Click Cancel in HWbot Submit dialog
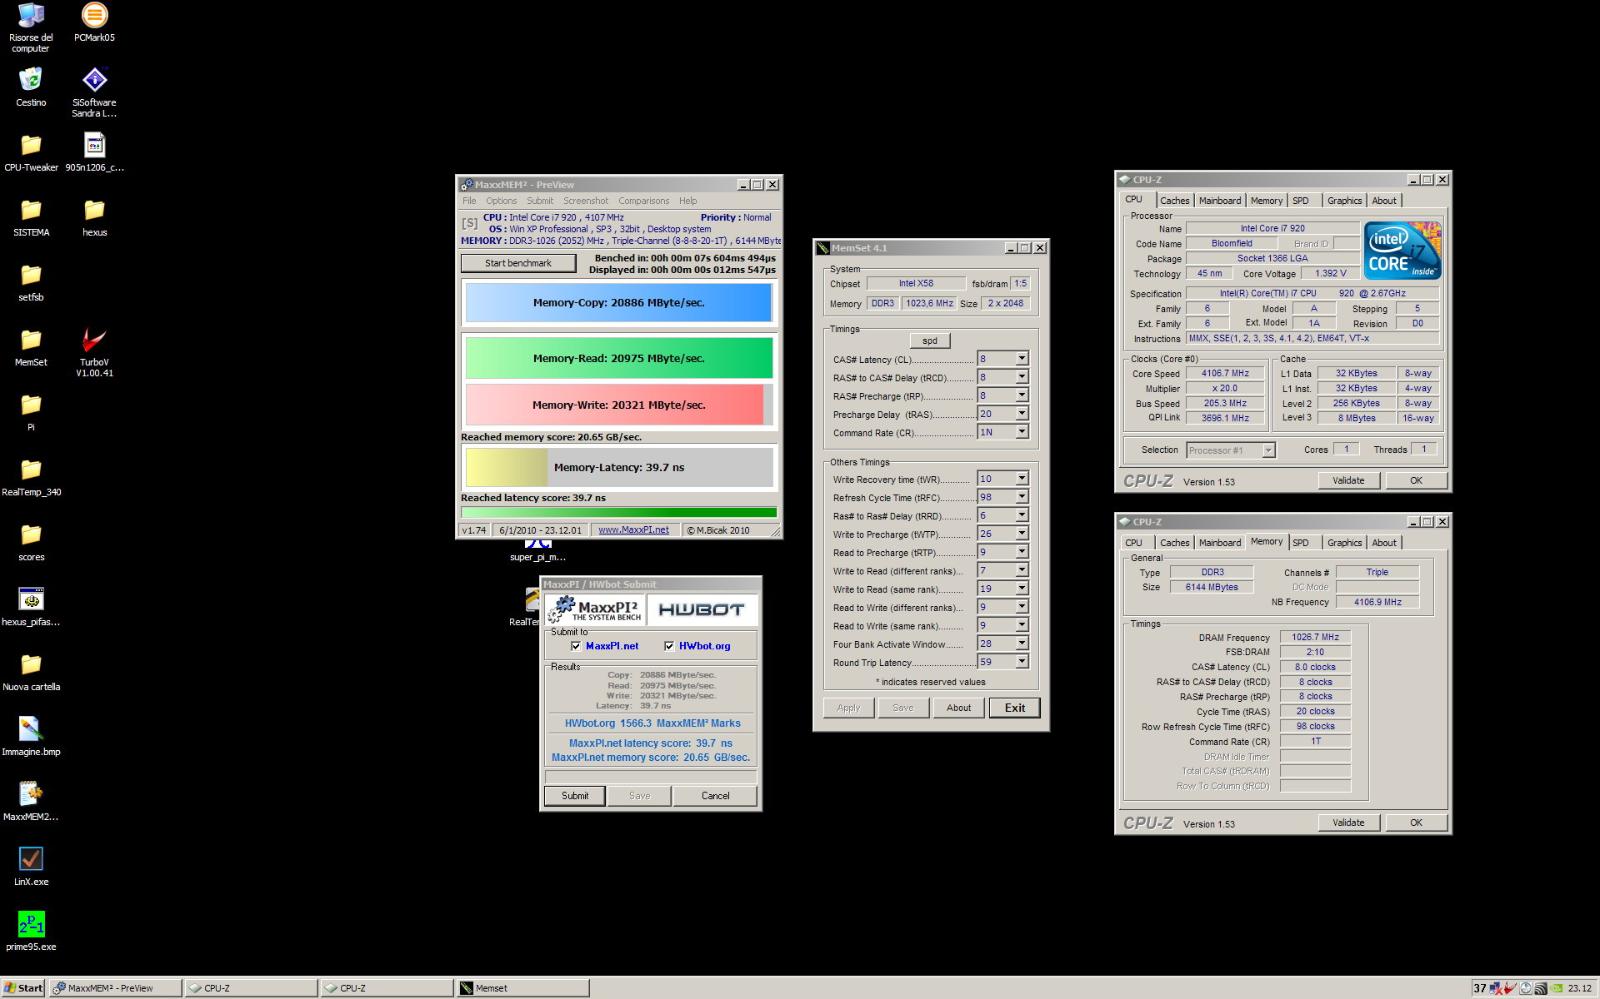 click(715, 796)
